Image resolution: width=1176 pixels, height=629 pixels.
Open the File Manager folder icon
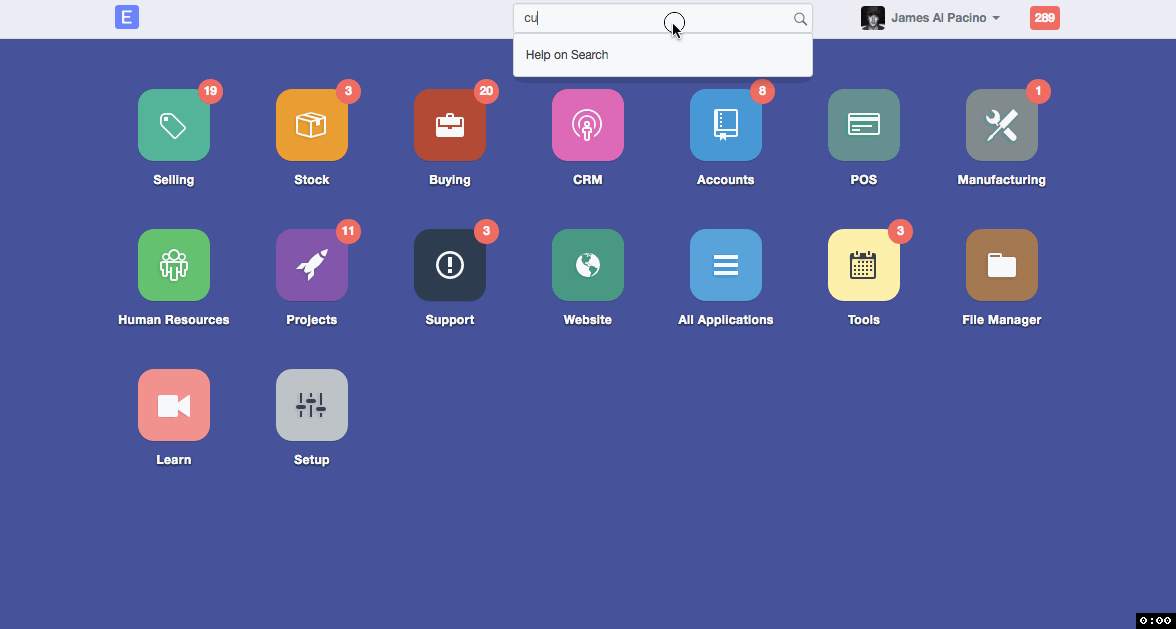[x=1002, y=266]
